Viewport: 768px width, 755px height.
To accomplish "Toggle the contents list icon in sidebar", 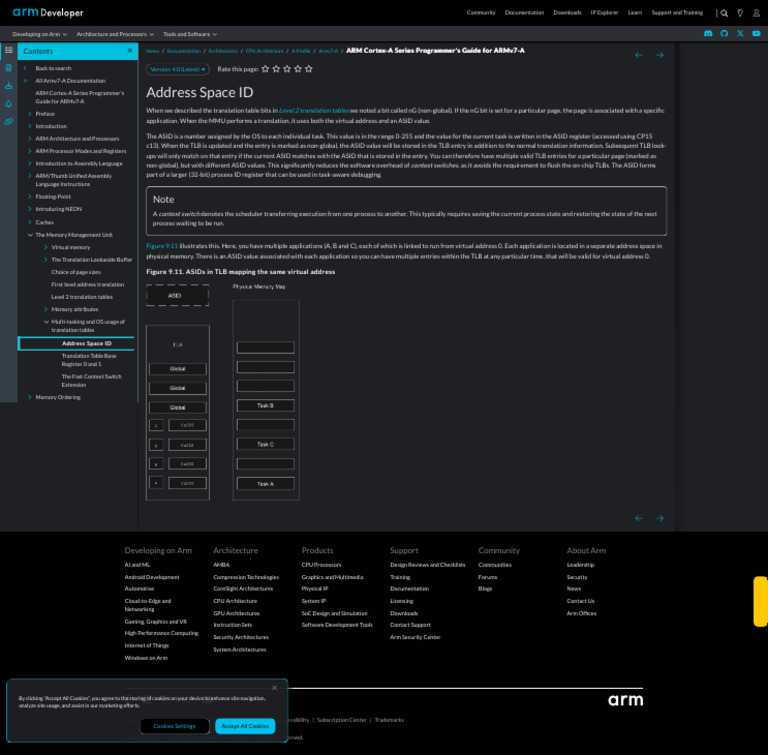I will click(9, 50).
